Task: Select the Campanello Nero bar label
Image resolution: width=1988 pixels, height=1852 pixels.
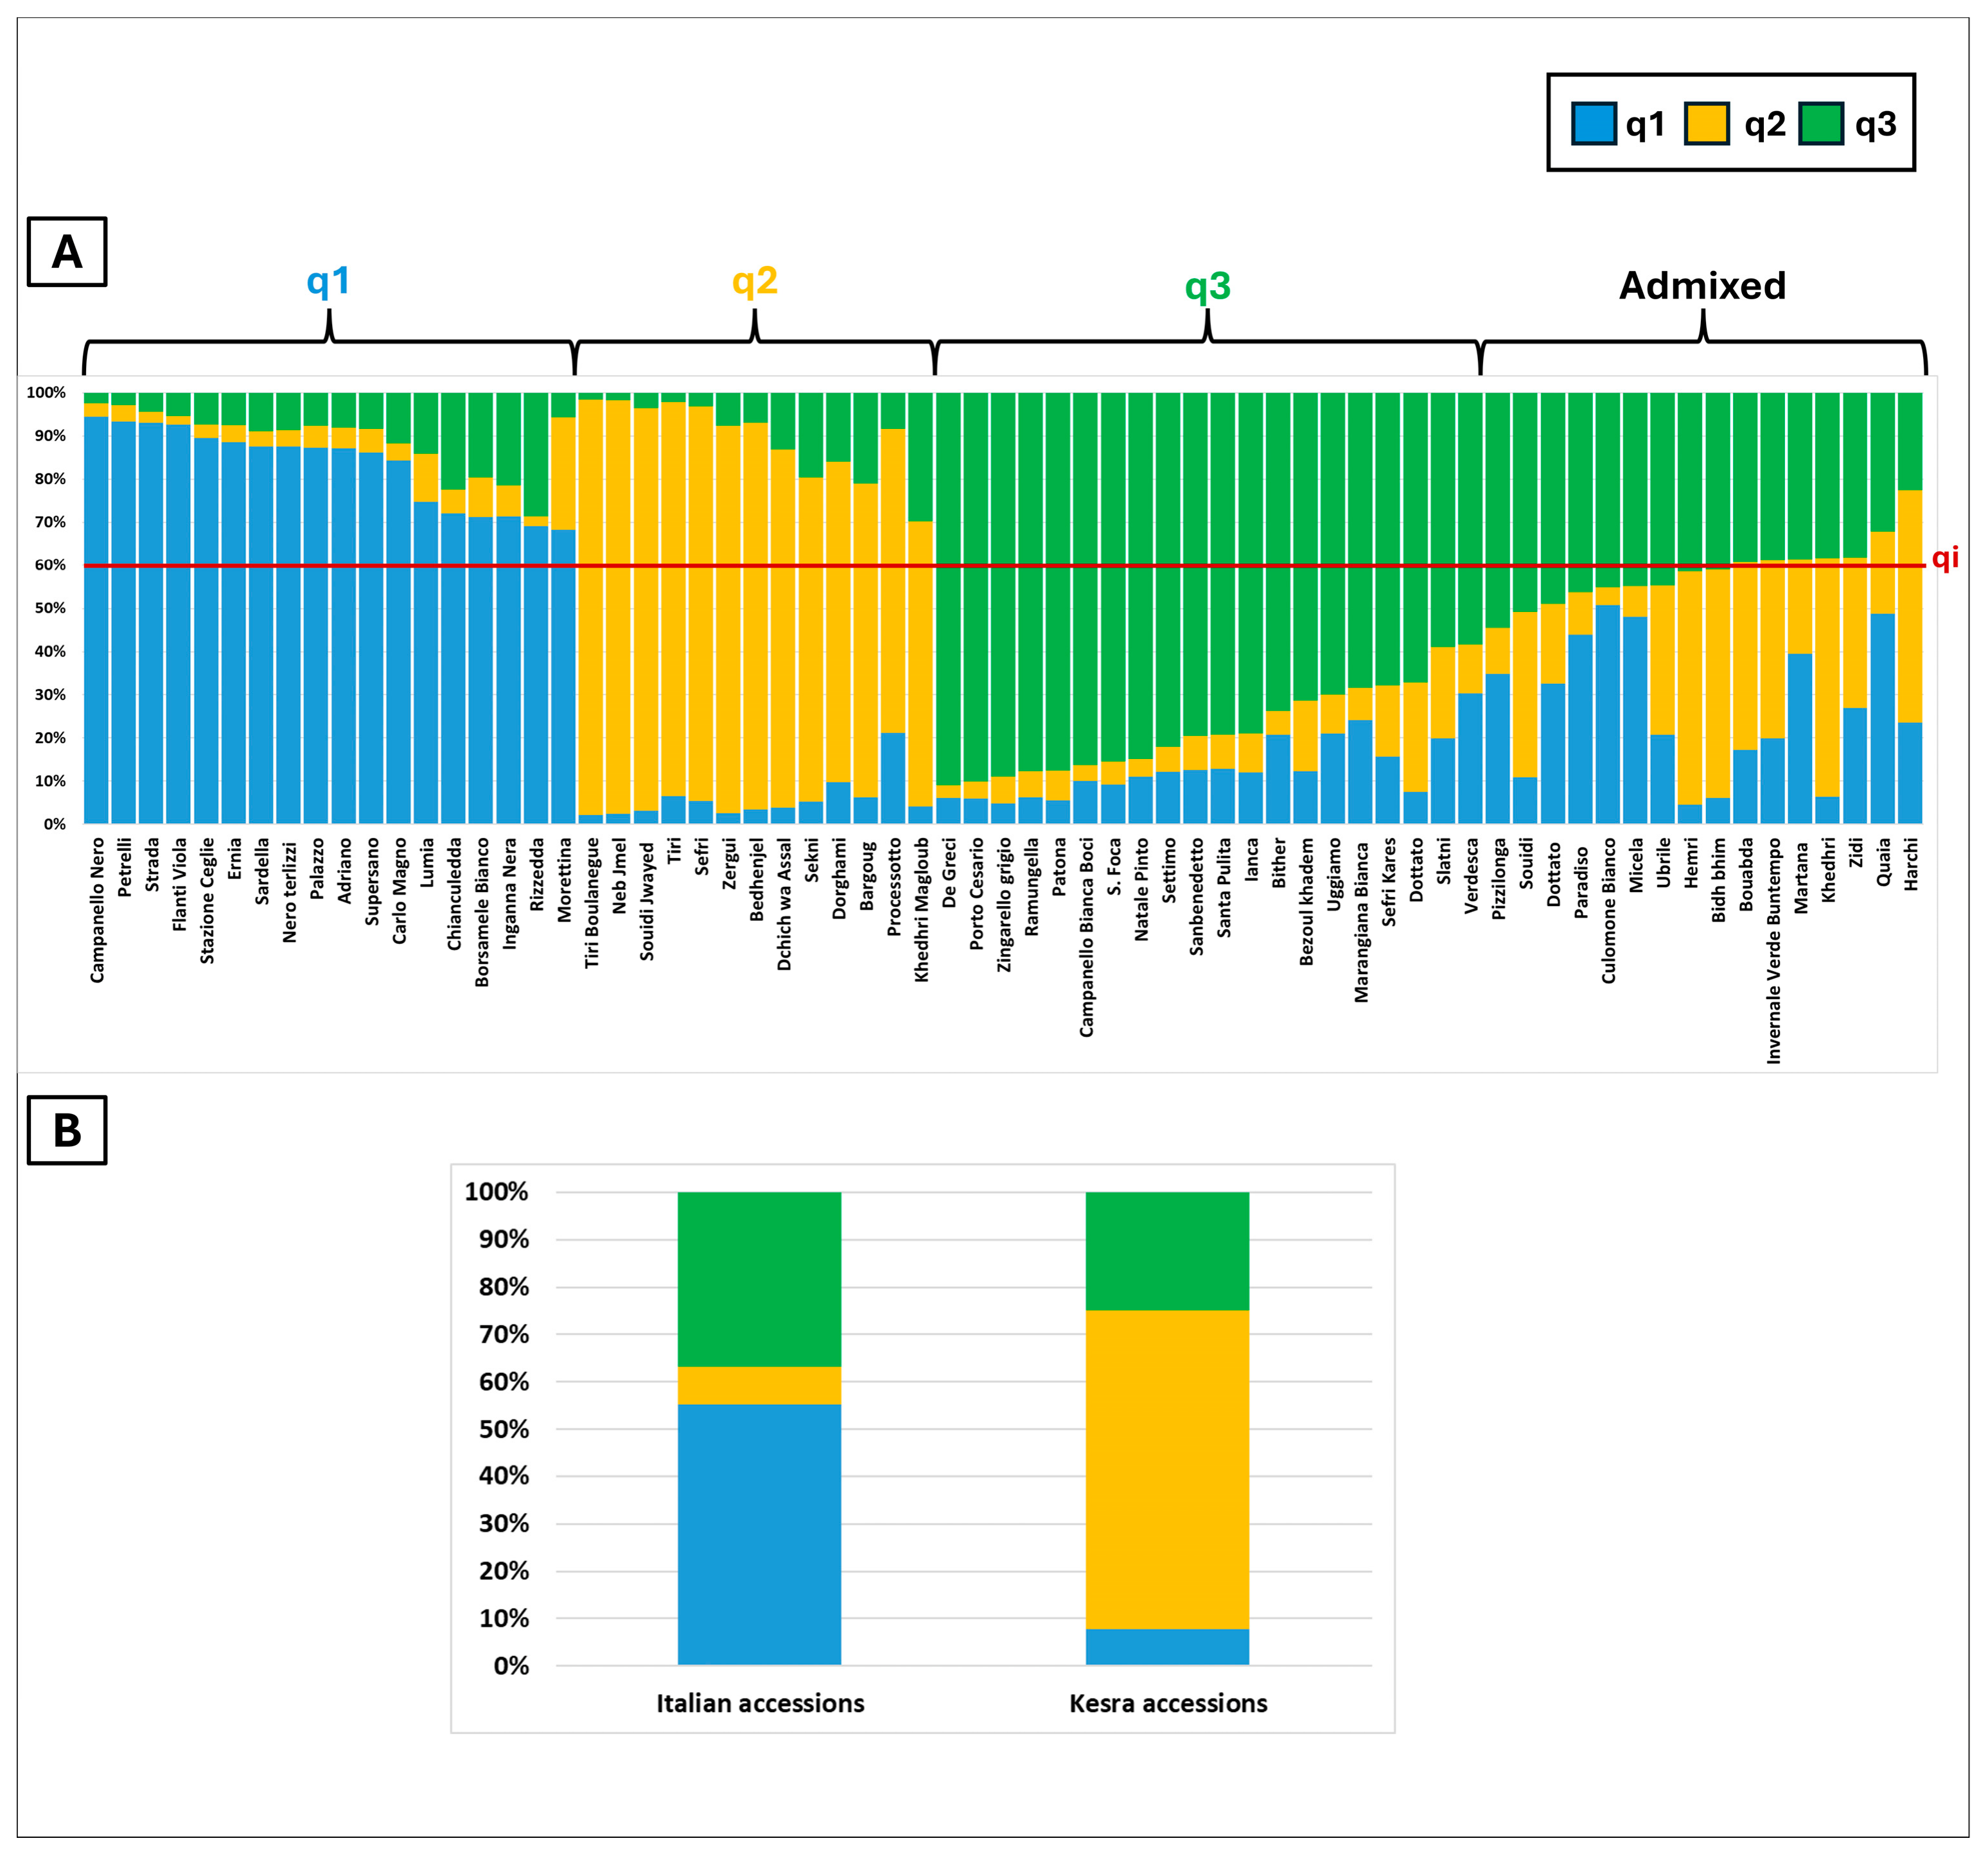Action: 97,910
